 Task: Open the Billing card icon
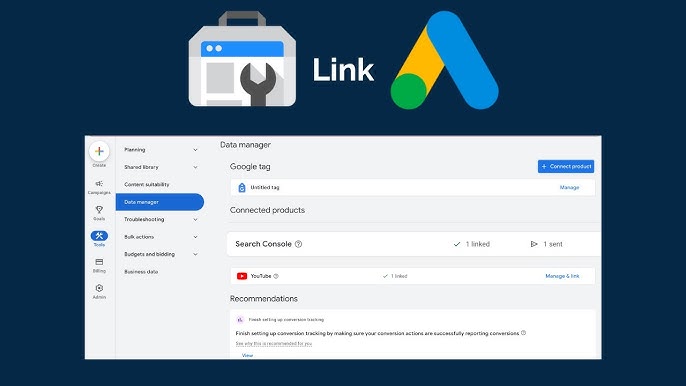pos(99,262)
